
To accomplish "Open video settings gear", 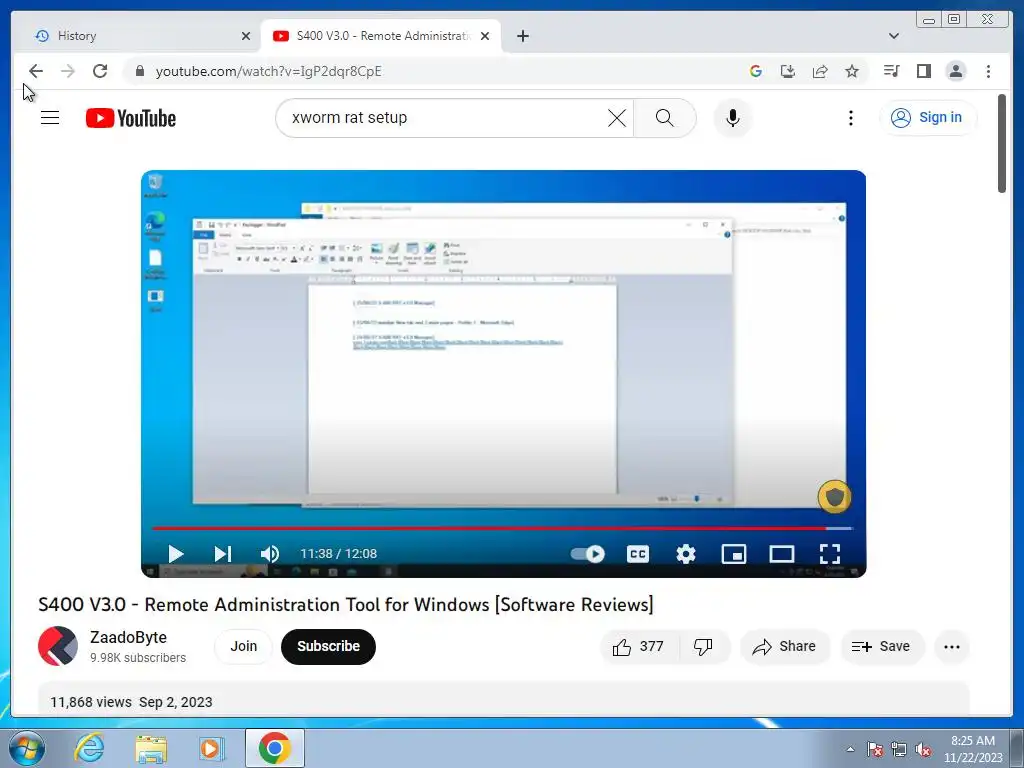I will click(x=686, y=554).
